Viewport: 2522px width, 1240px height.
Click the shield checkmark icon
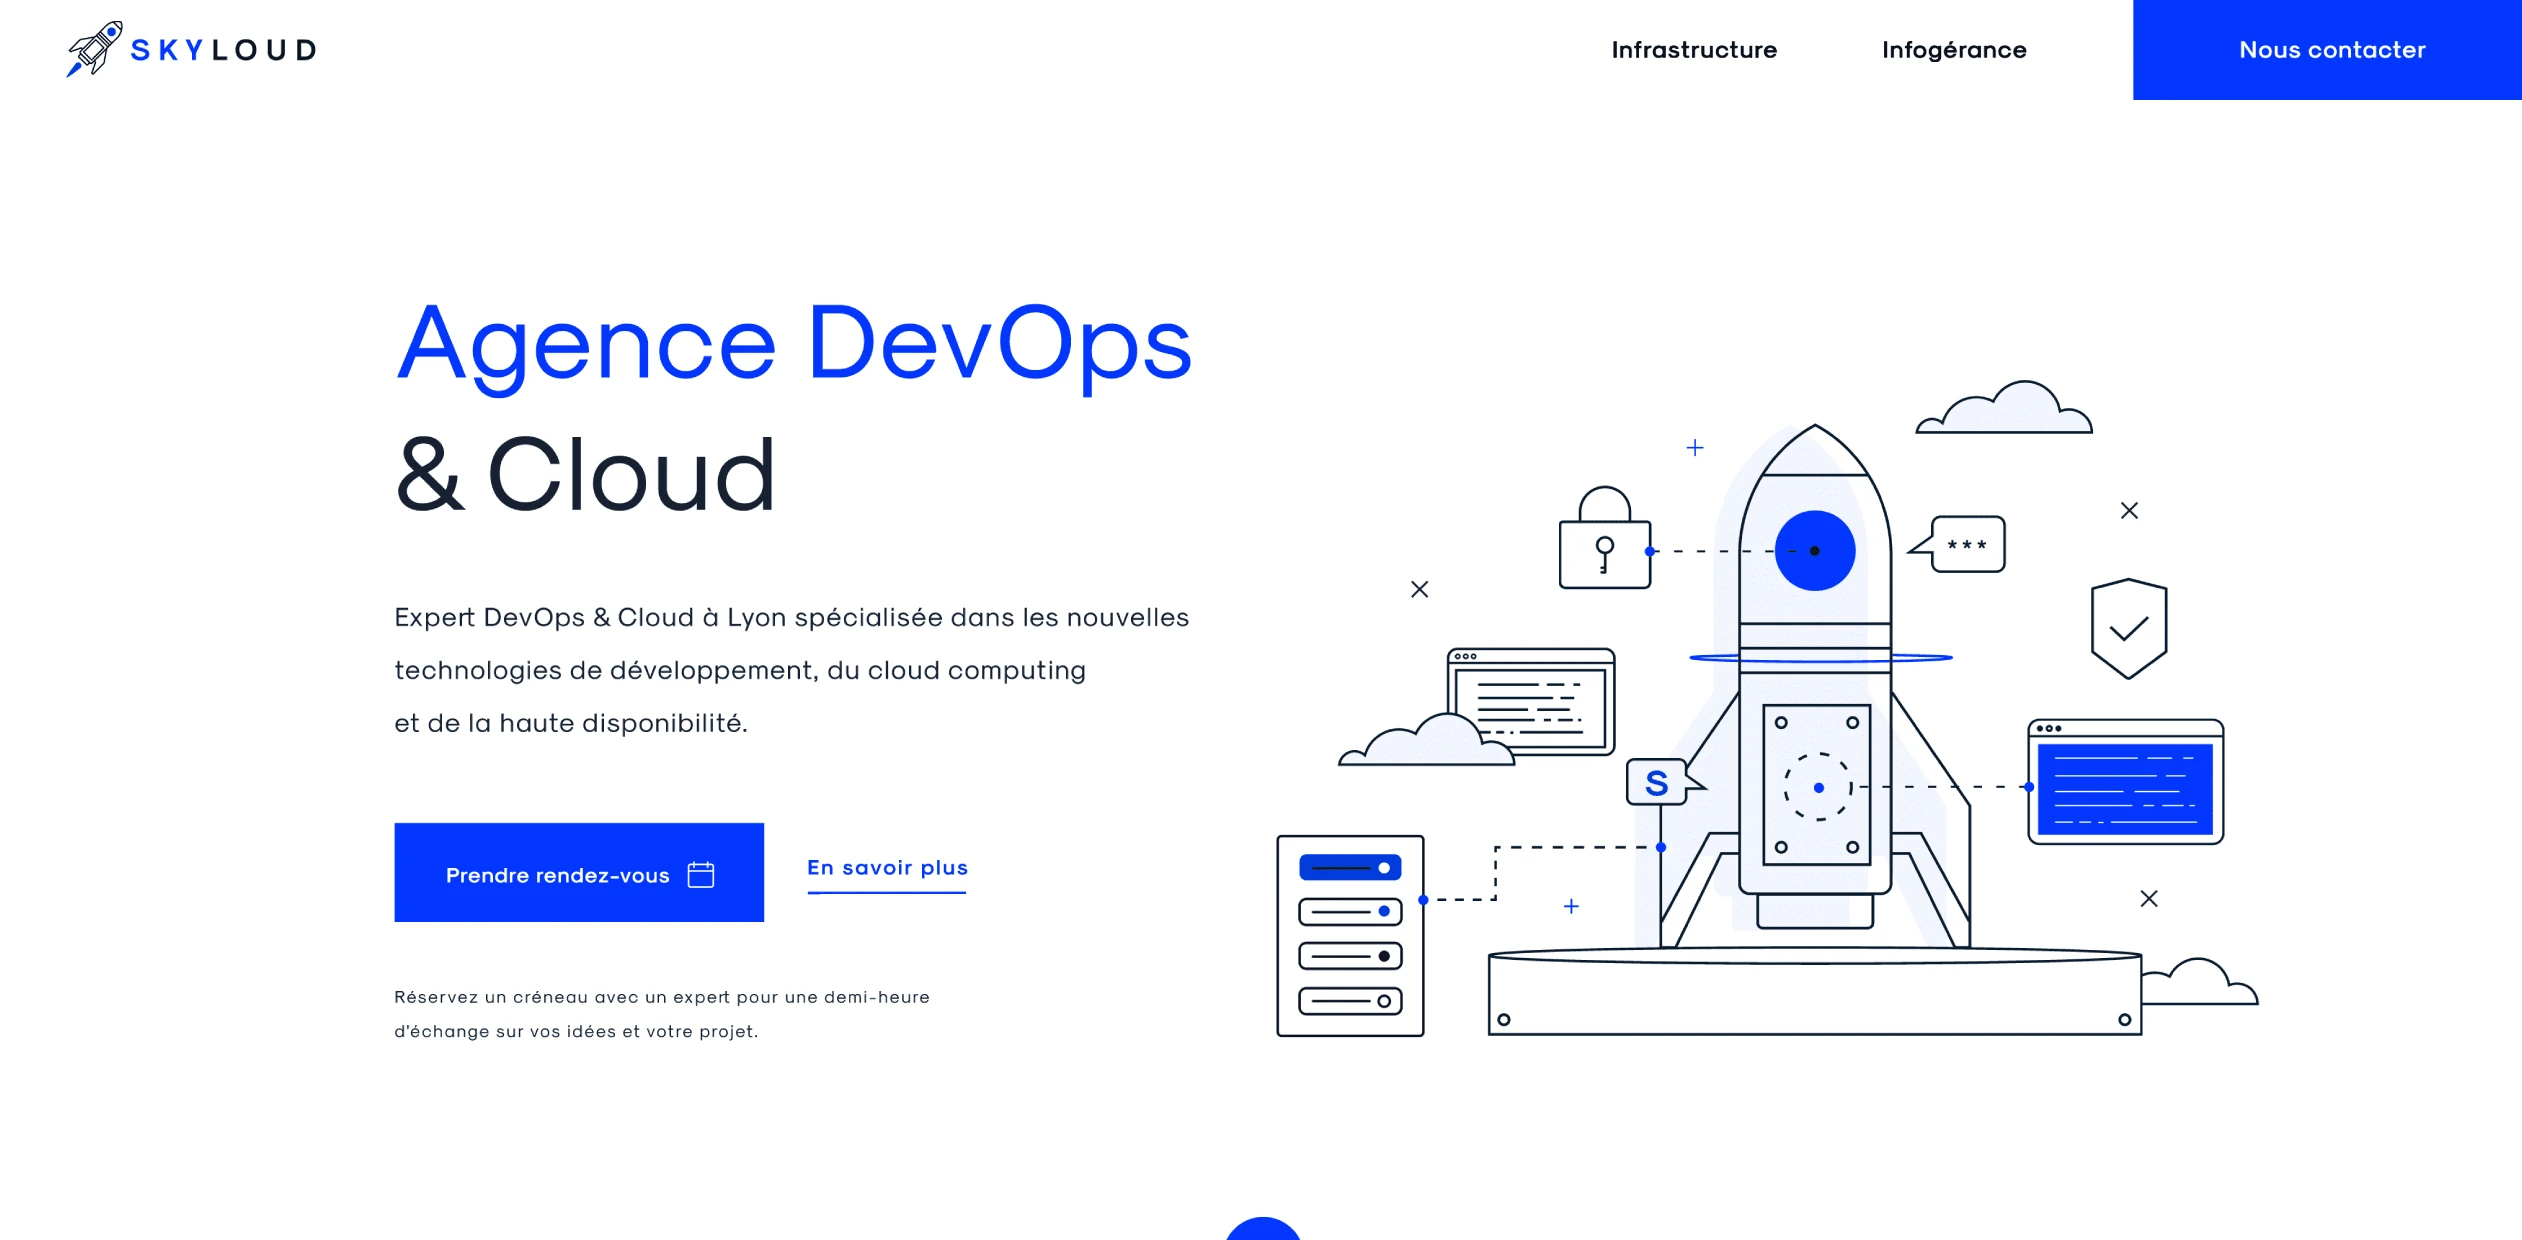click(x=2129, y=628)
